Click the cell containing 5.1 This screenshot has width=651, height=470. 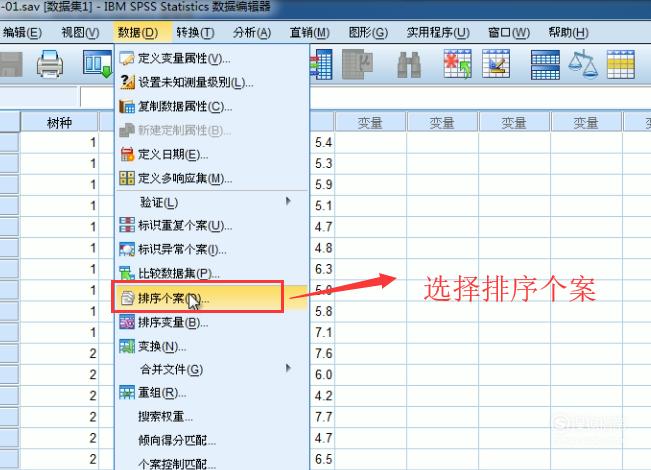322,206
